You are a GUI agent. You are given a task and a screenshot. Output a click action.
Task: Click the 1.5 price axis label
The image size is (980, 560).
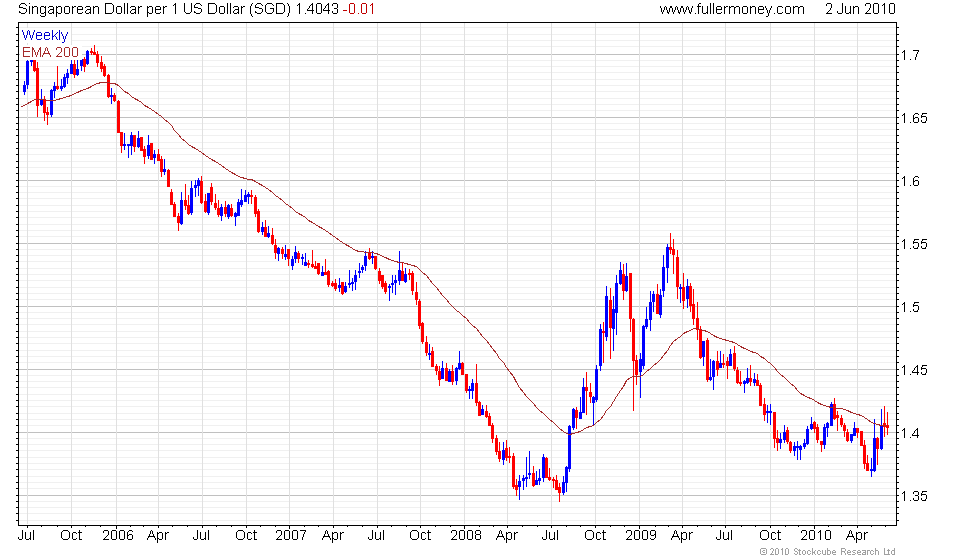click(909, 307)
